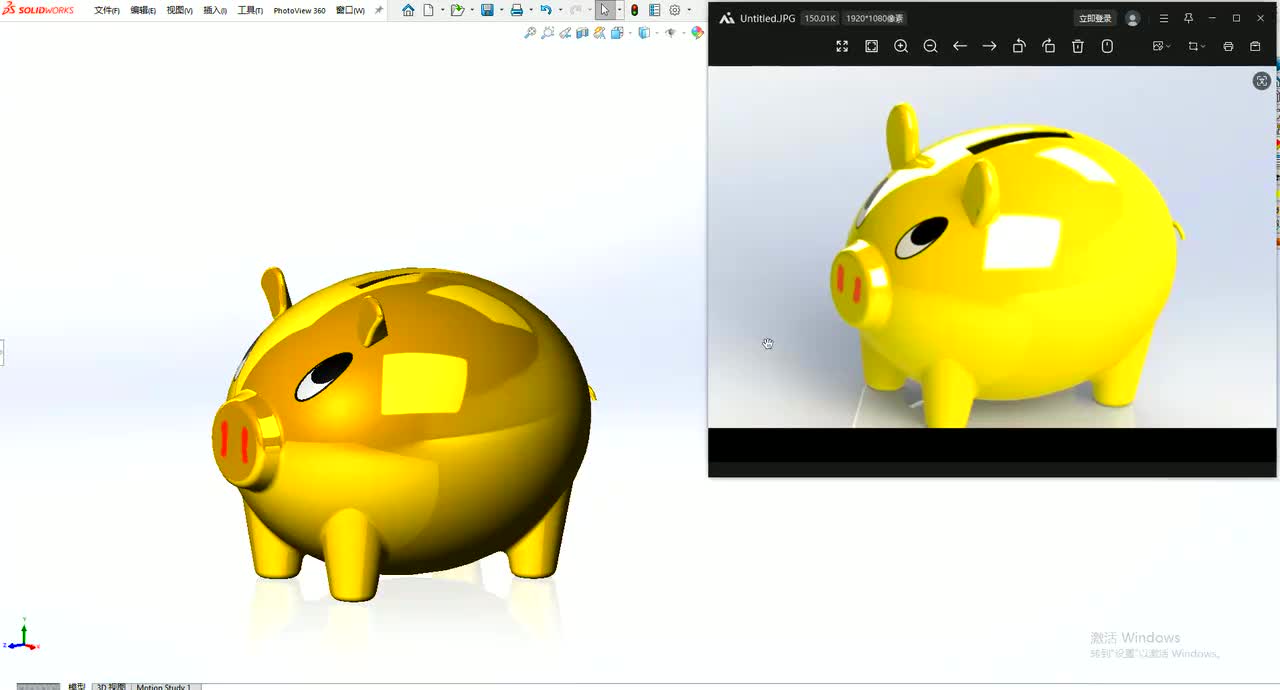The width and height of the screenshot is (1280, 690).
Task: Save the model with the floppy icon
Action: tap(487, 10)
